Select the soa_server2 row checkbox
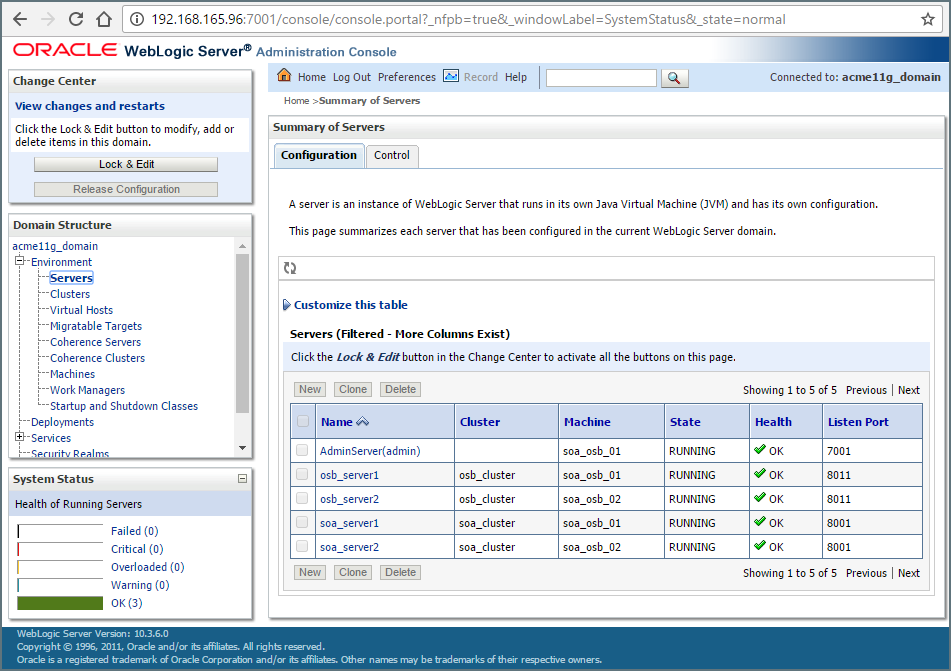This screenshot has height=671, width=951. pos(302,547)
